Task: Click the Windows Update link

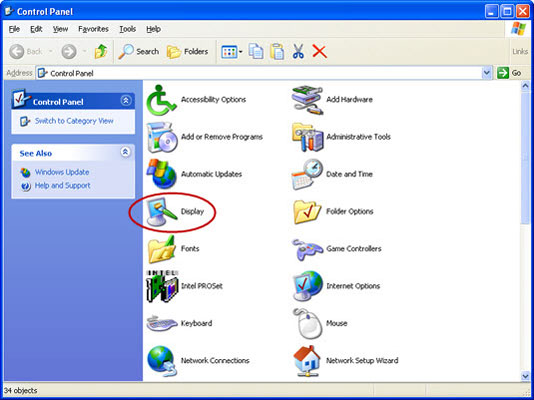Action: tap(62, 172)
